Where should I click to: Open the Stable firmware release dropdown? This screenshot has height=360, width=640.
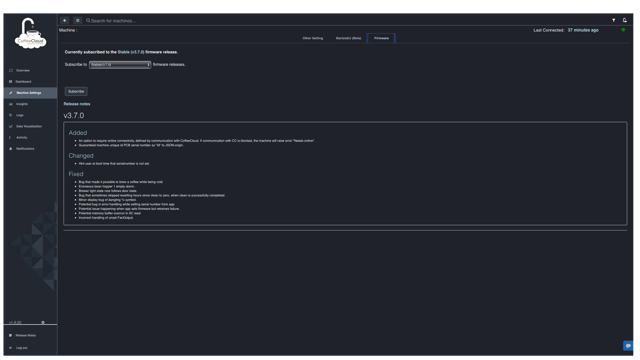[x=120, y=64]
